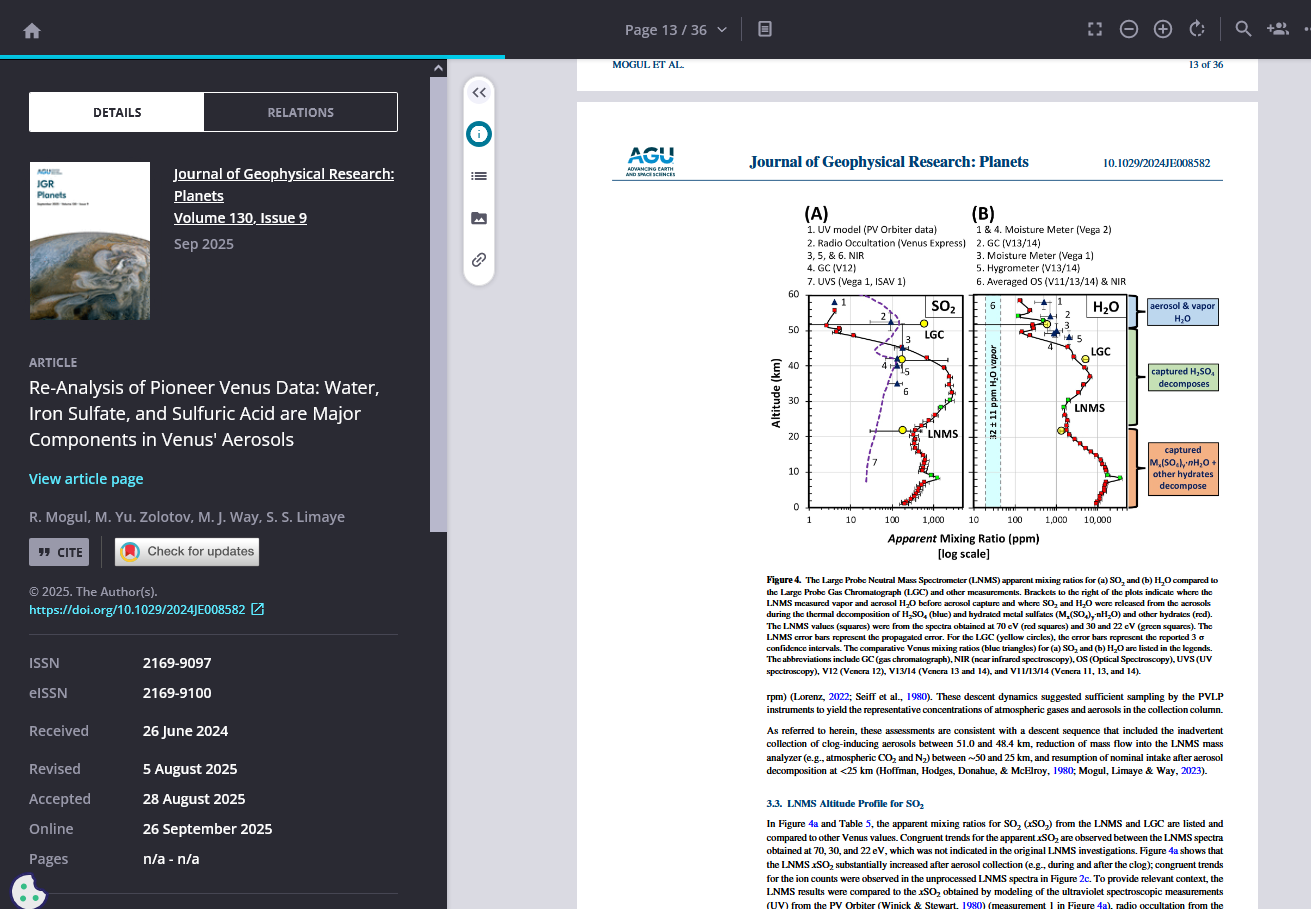Open the page thumbnails view icon
The height and width of the screenshot is (909, 1311).
[x=765, y=29]
